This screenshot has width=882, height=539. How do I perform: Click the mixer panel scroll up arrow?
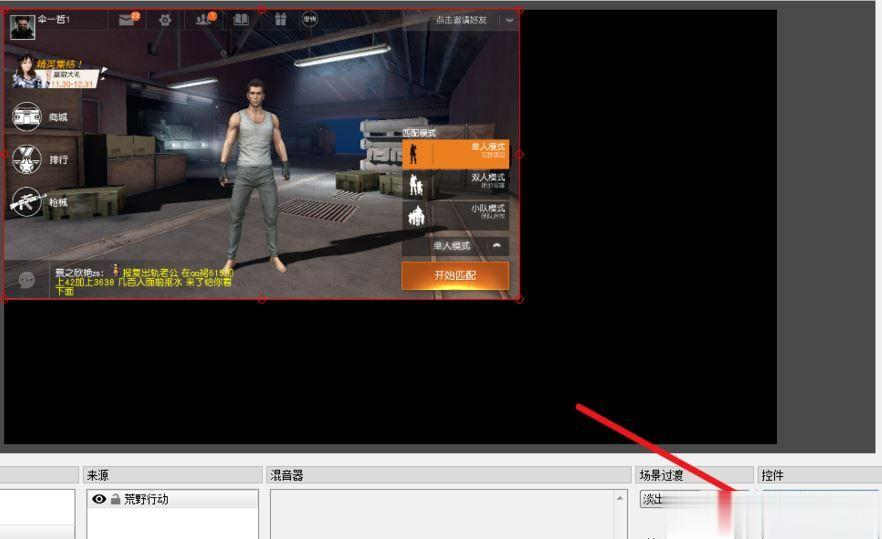pyautogui.click(x=619, y=498)
